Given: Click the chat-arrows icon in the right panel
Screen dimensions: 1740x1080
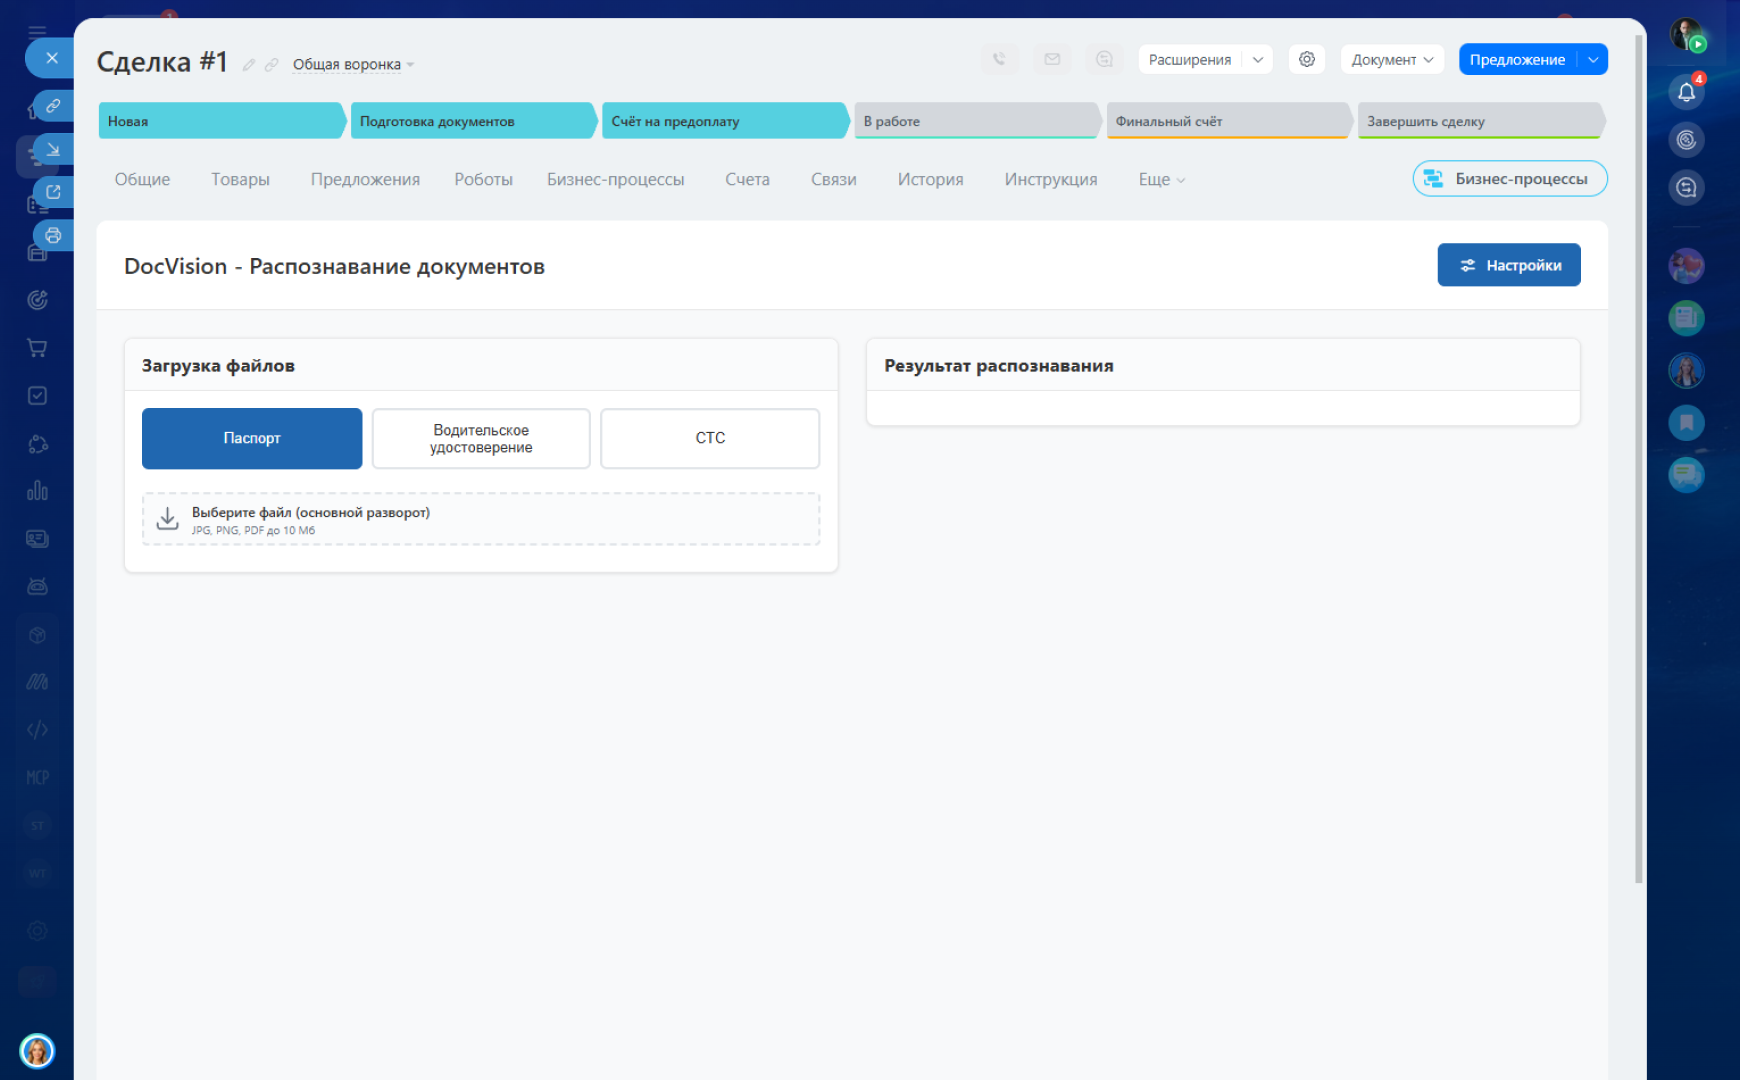Looking at the screenshot, I should pos(1686,188).
